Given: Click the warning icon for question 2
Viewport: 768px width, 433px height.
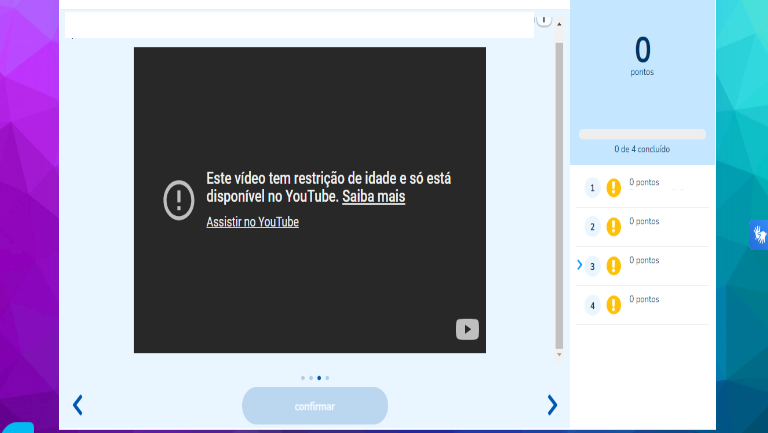Looking at the screenshot, I should point(613,227).
